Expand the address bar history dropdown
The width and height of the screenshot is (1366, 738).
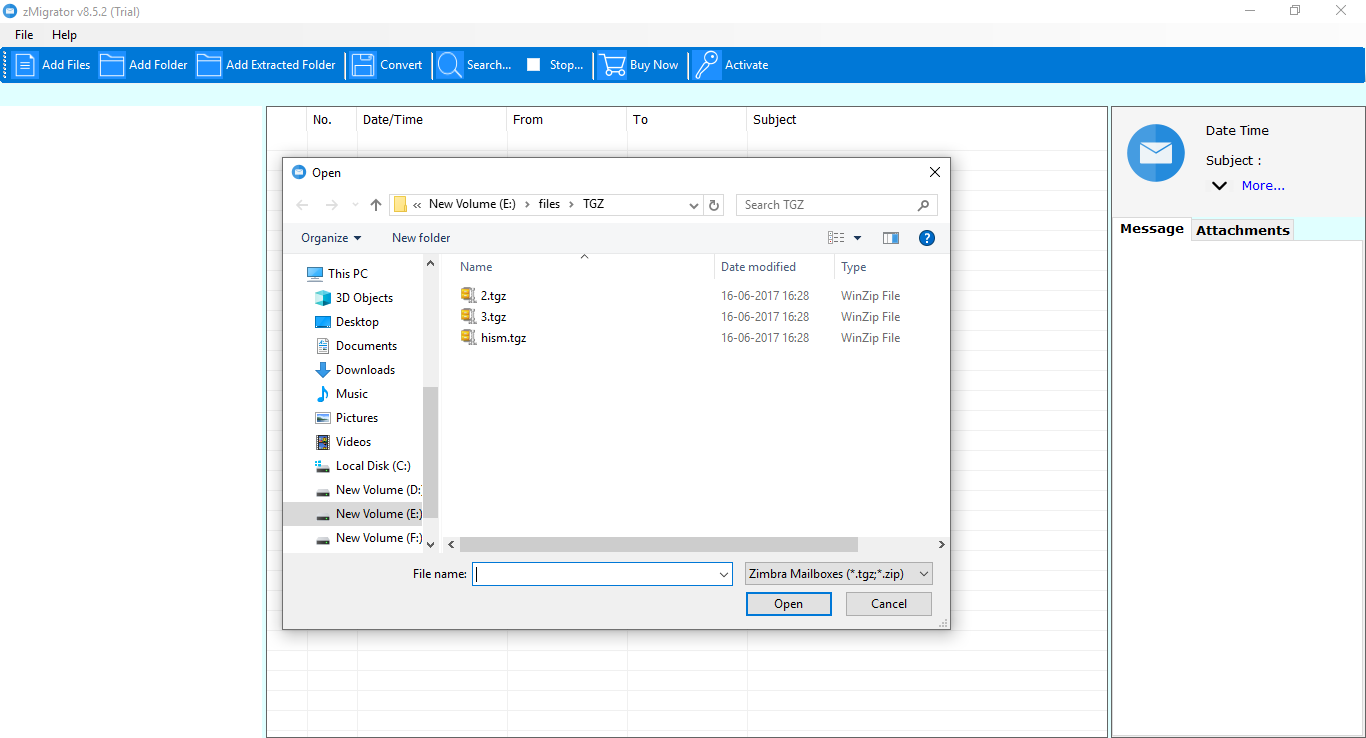click(694, 205)
